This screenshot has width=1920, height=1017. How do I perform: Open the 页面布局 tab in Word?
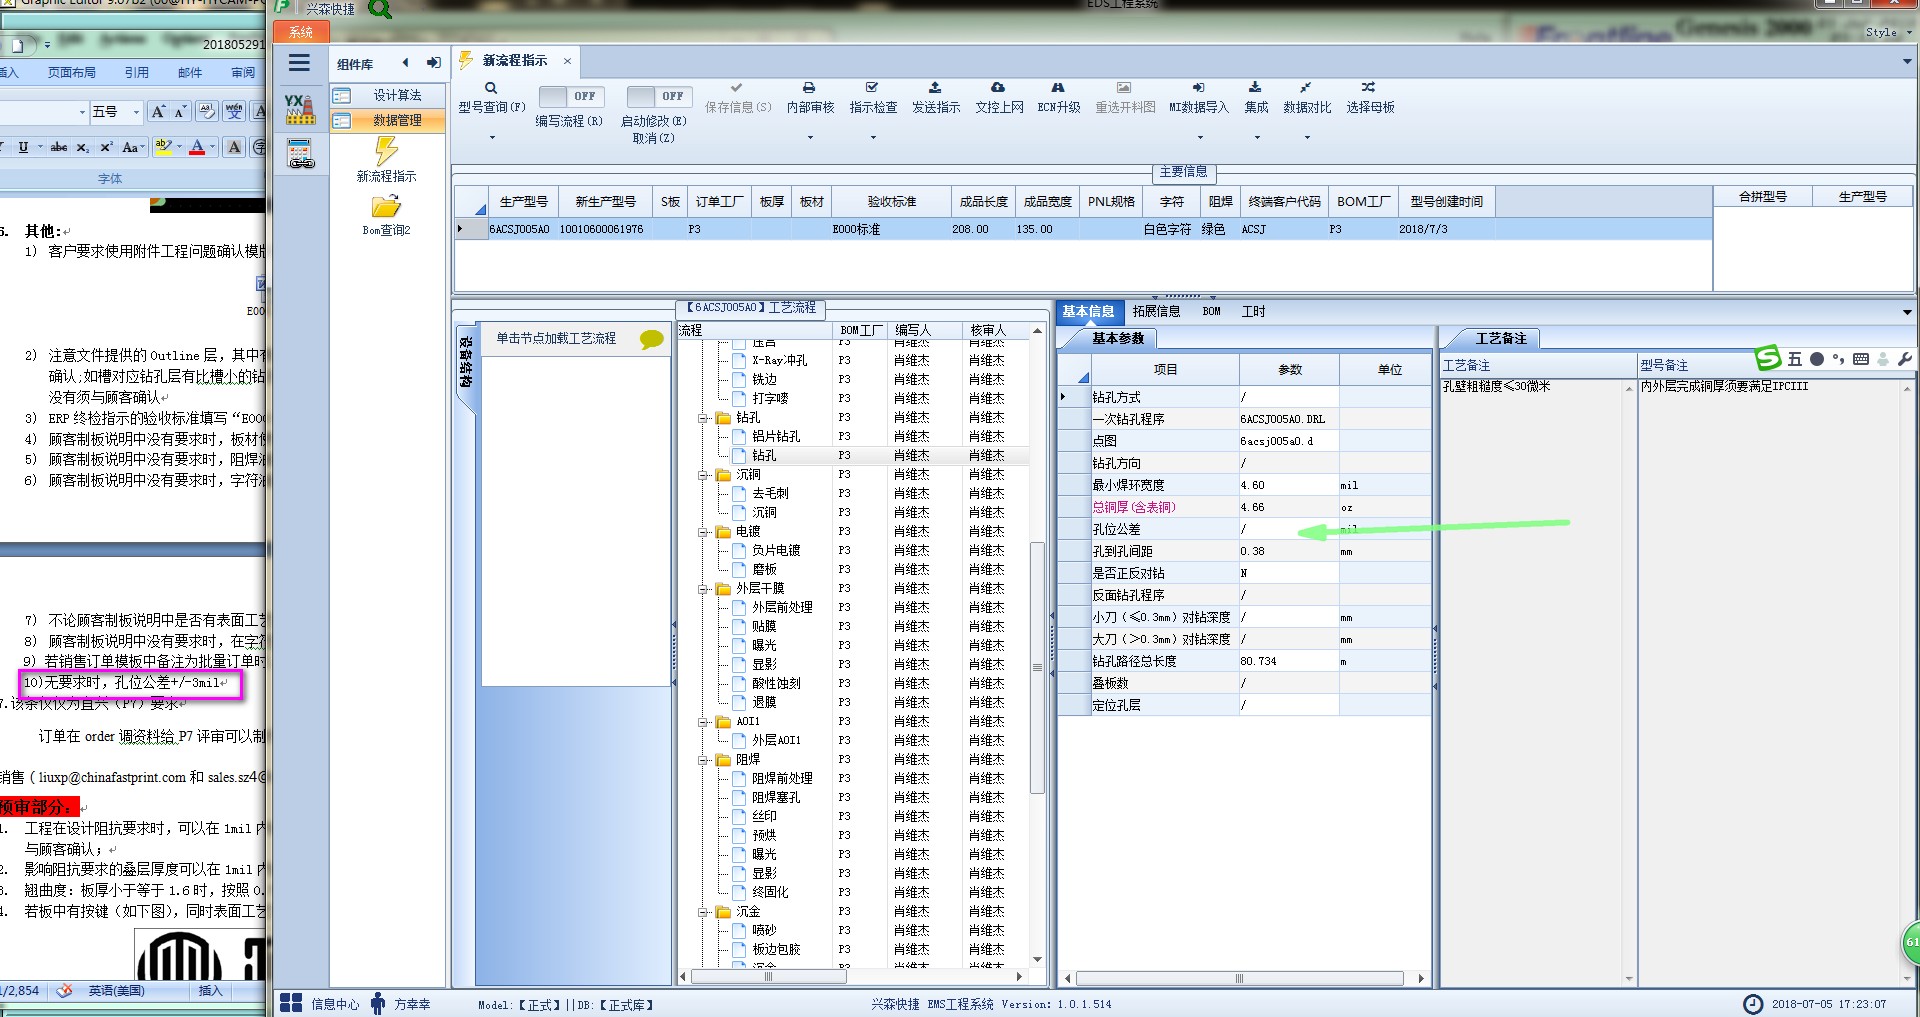72,72
